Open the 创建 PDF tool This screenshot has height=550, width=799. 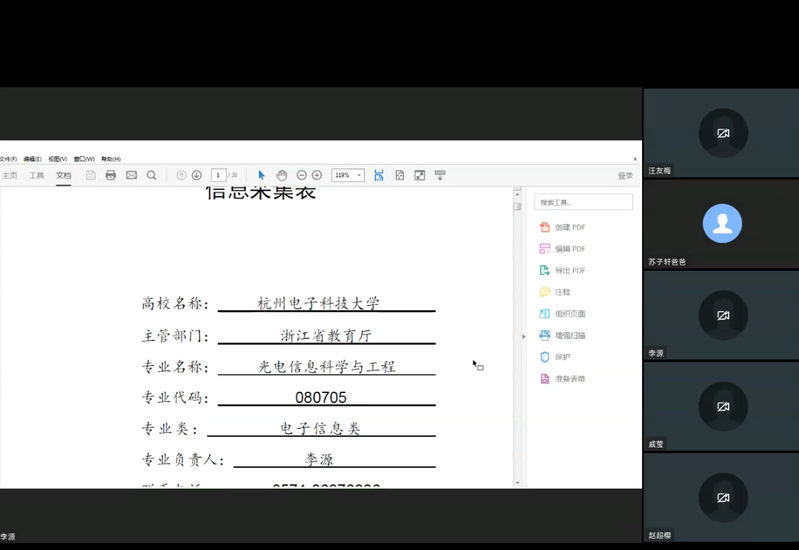(563, 227)
